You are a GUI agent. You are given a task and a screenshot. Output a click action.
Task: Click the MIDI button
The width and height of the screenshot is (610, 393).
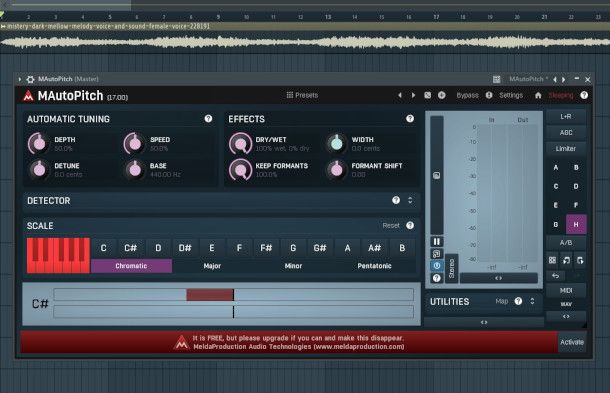tap(566, 291)
